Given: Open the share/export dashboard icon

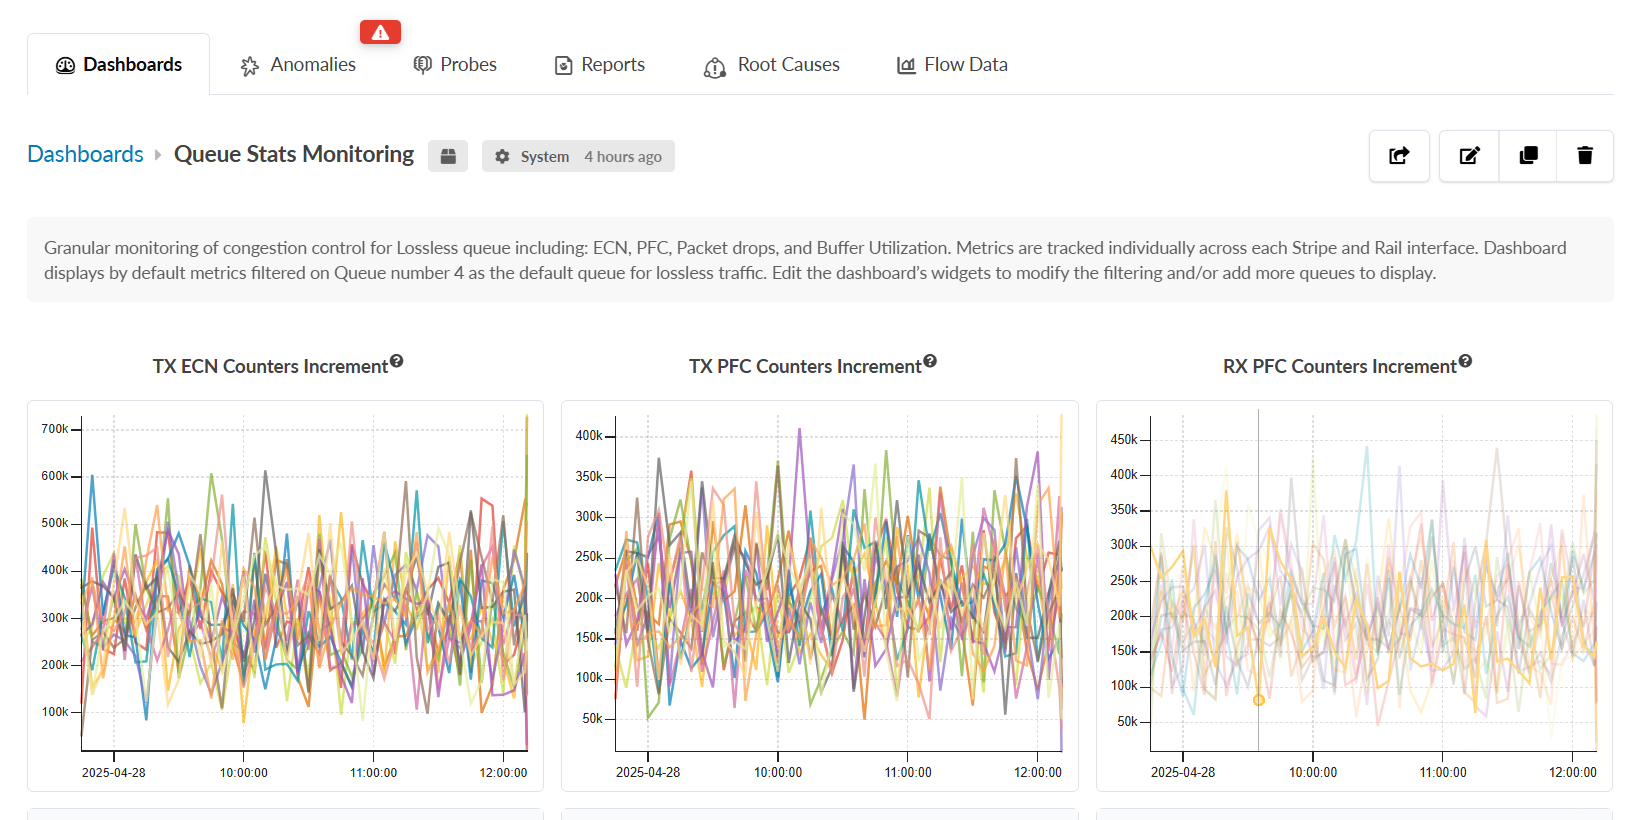Looking at the screenshot, I should (1399, 156).
